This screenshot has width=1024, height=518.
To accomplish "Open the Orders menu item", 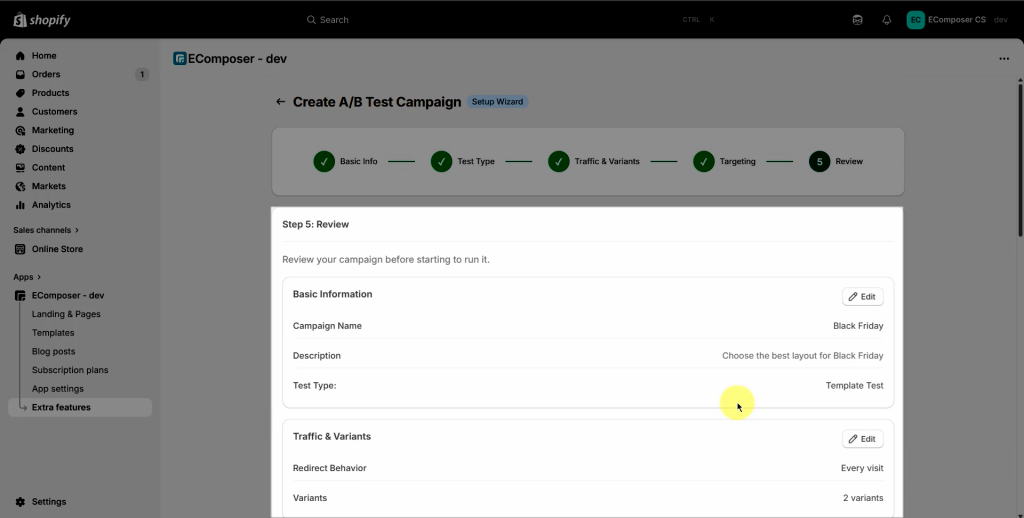I will 46,74.
